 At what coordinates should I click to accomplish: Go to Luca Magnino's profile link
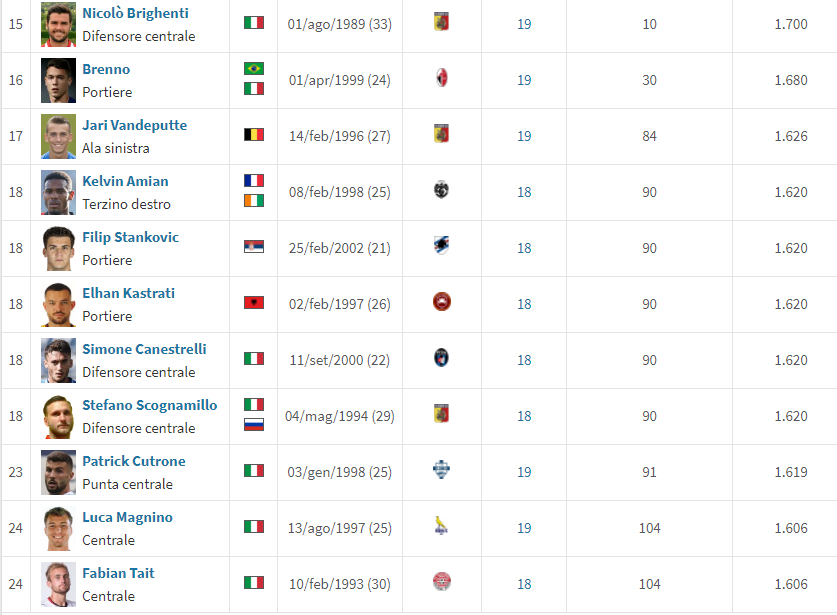(127, 517)
